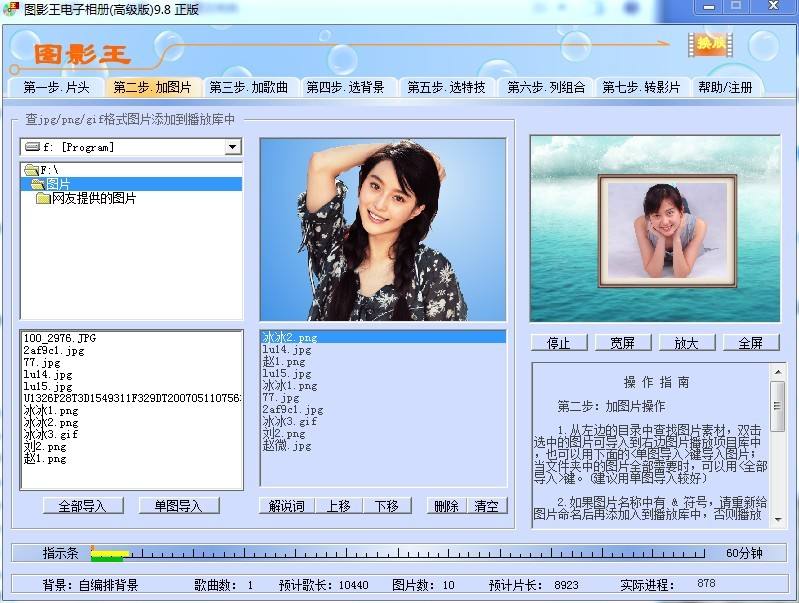Switch to 第七步.转影片 tab

coord(641,88)
